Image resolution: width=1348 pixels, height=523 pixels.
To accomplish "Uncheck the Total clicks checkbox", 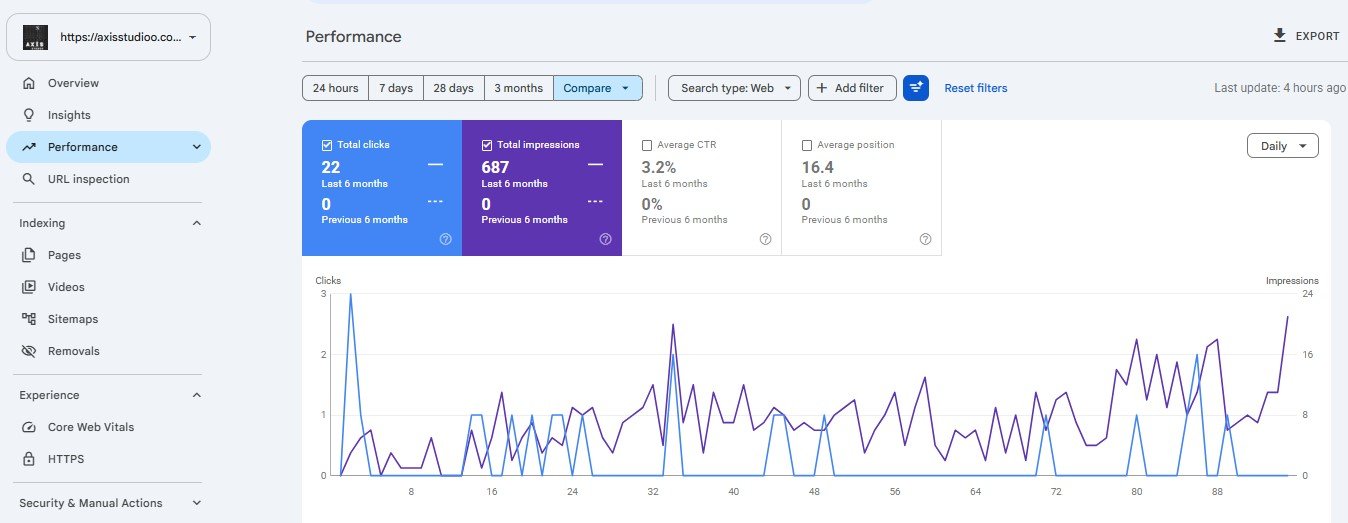I will [327, 145].
